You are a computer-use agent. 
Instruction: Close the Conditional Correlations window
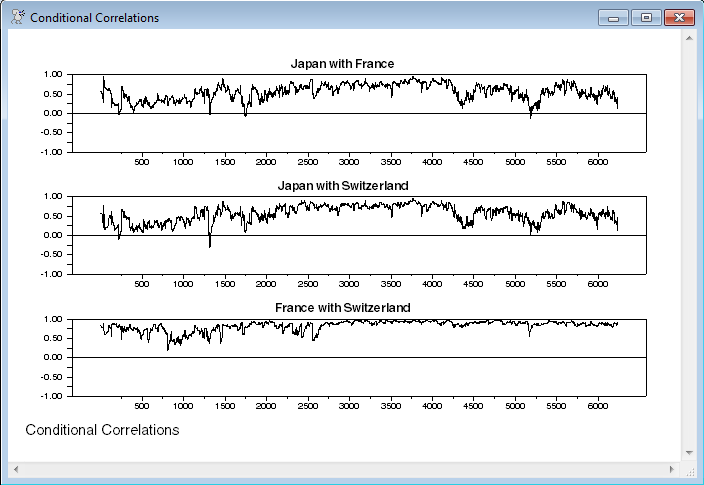[x=680, y=18]
